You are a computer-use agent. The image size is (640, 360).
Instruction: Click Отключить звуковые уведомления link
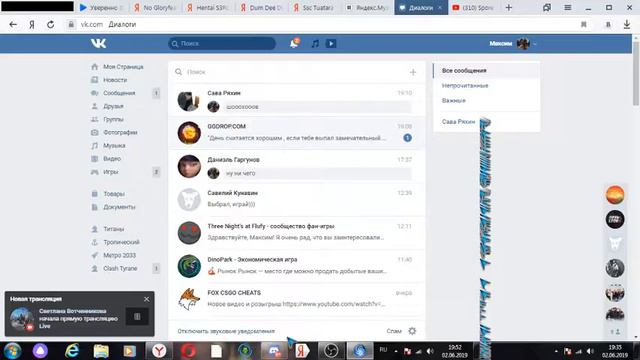[226, 331]
